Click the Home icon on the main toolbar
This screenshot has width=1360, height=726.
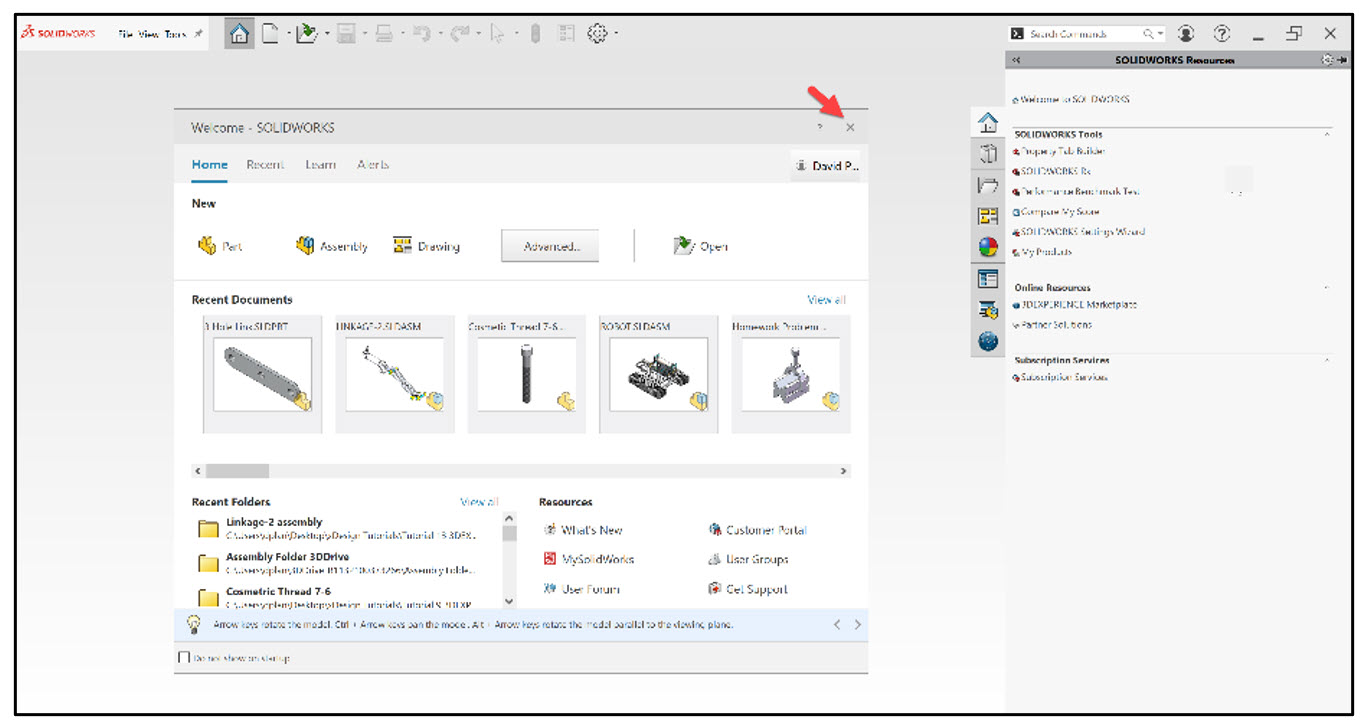click(x=238, y=33)
